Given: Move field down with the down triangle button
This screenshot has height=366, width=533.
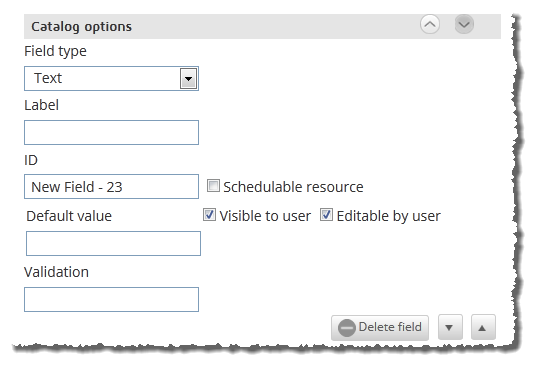Looking at the screenshot, I should [x=450, y=327].
